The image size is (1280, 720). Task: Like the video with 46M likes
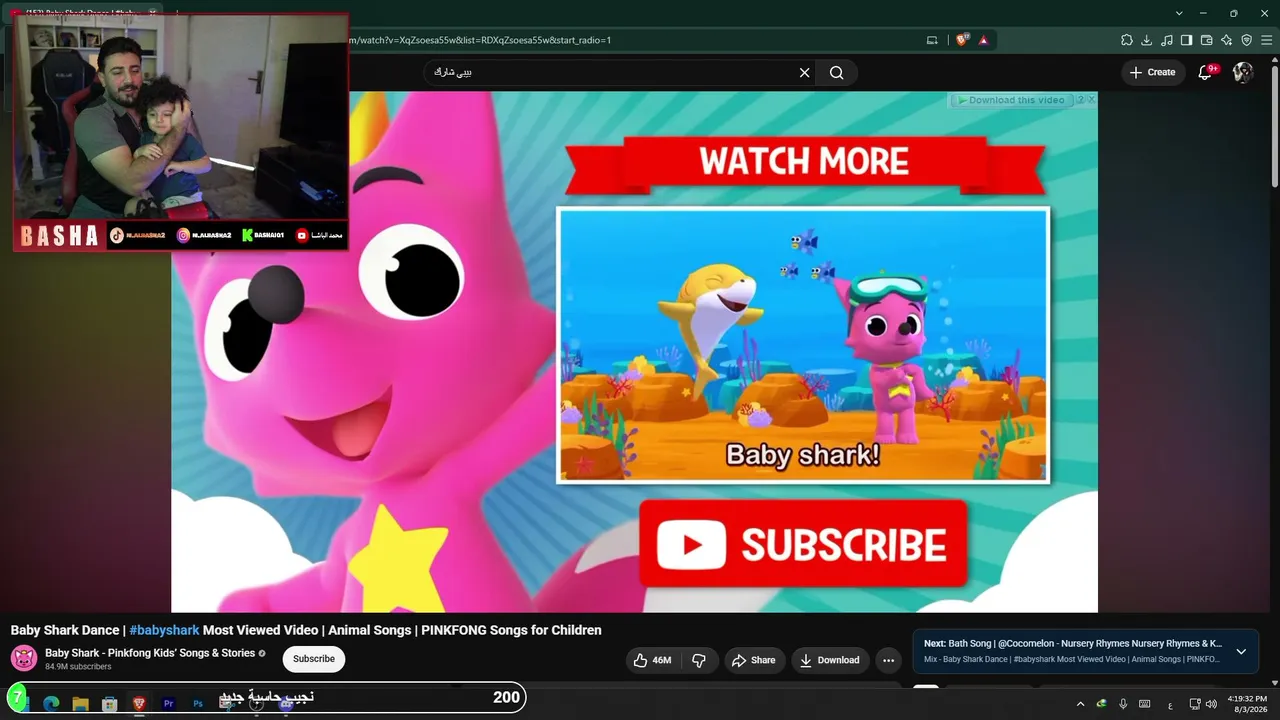tap(652, 660)
